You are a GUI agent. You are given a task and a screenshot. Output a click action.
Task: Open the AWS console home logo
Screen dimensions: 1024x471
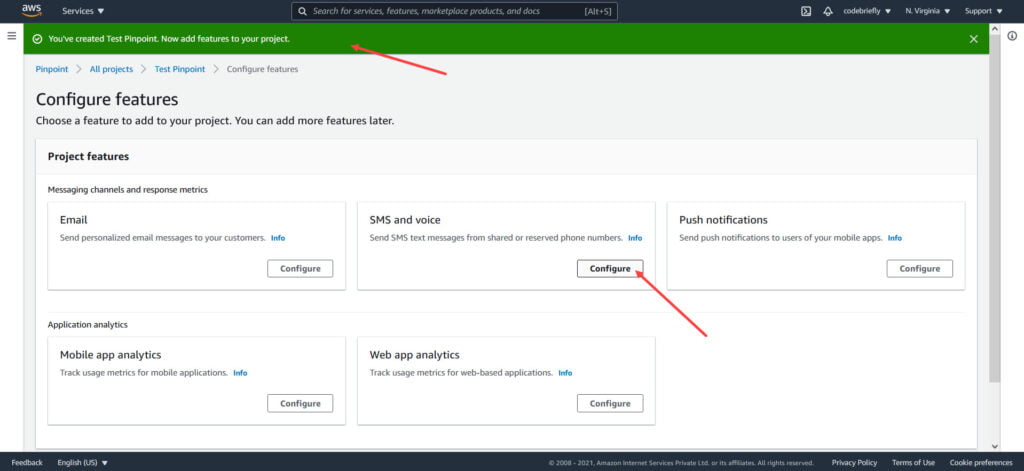point(31,10)
